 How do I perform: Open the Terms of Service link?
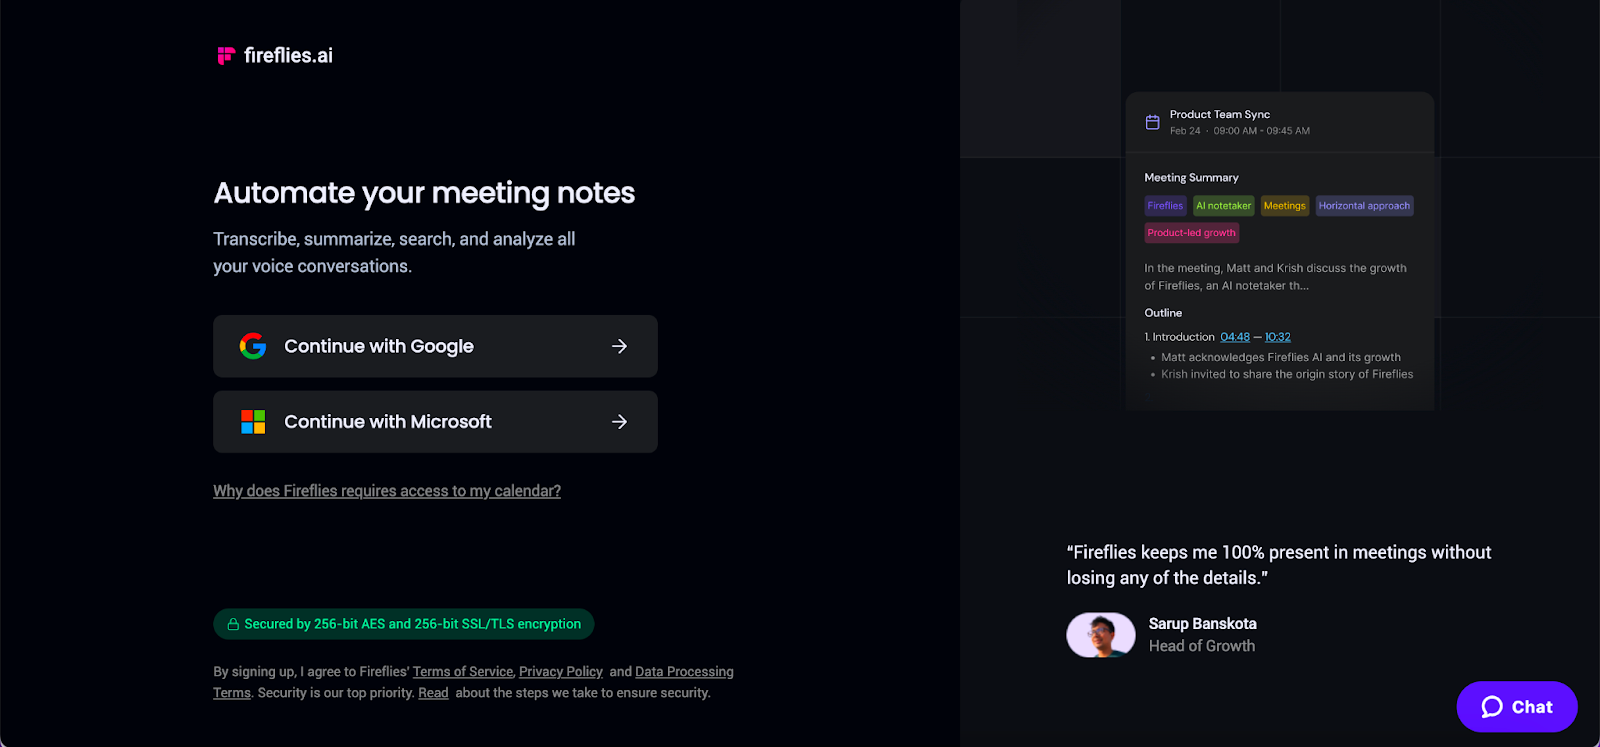point(462,671)
